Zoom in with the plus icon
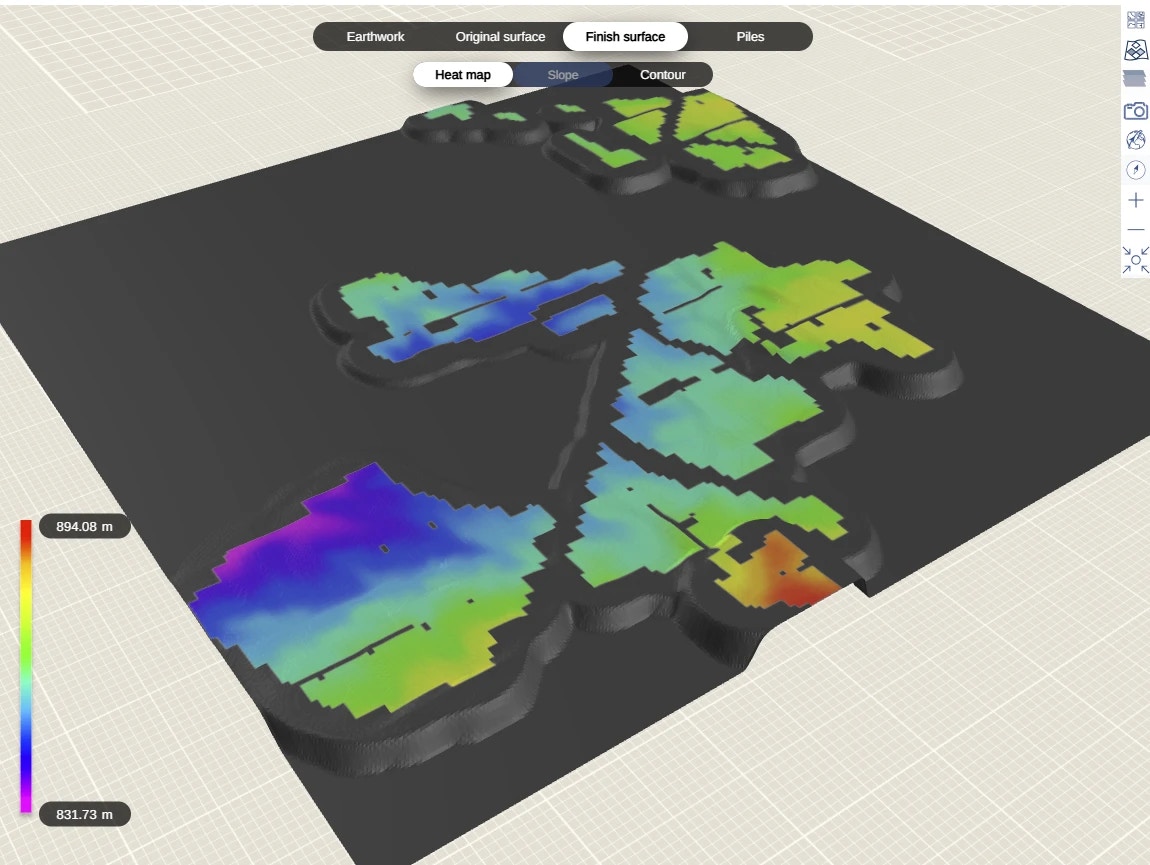The height and width of the screenshot is (865, 1150). pos(1135,200)
